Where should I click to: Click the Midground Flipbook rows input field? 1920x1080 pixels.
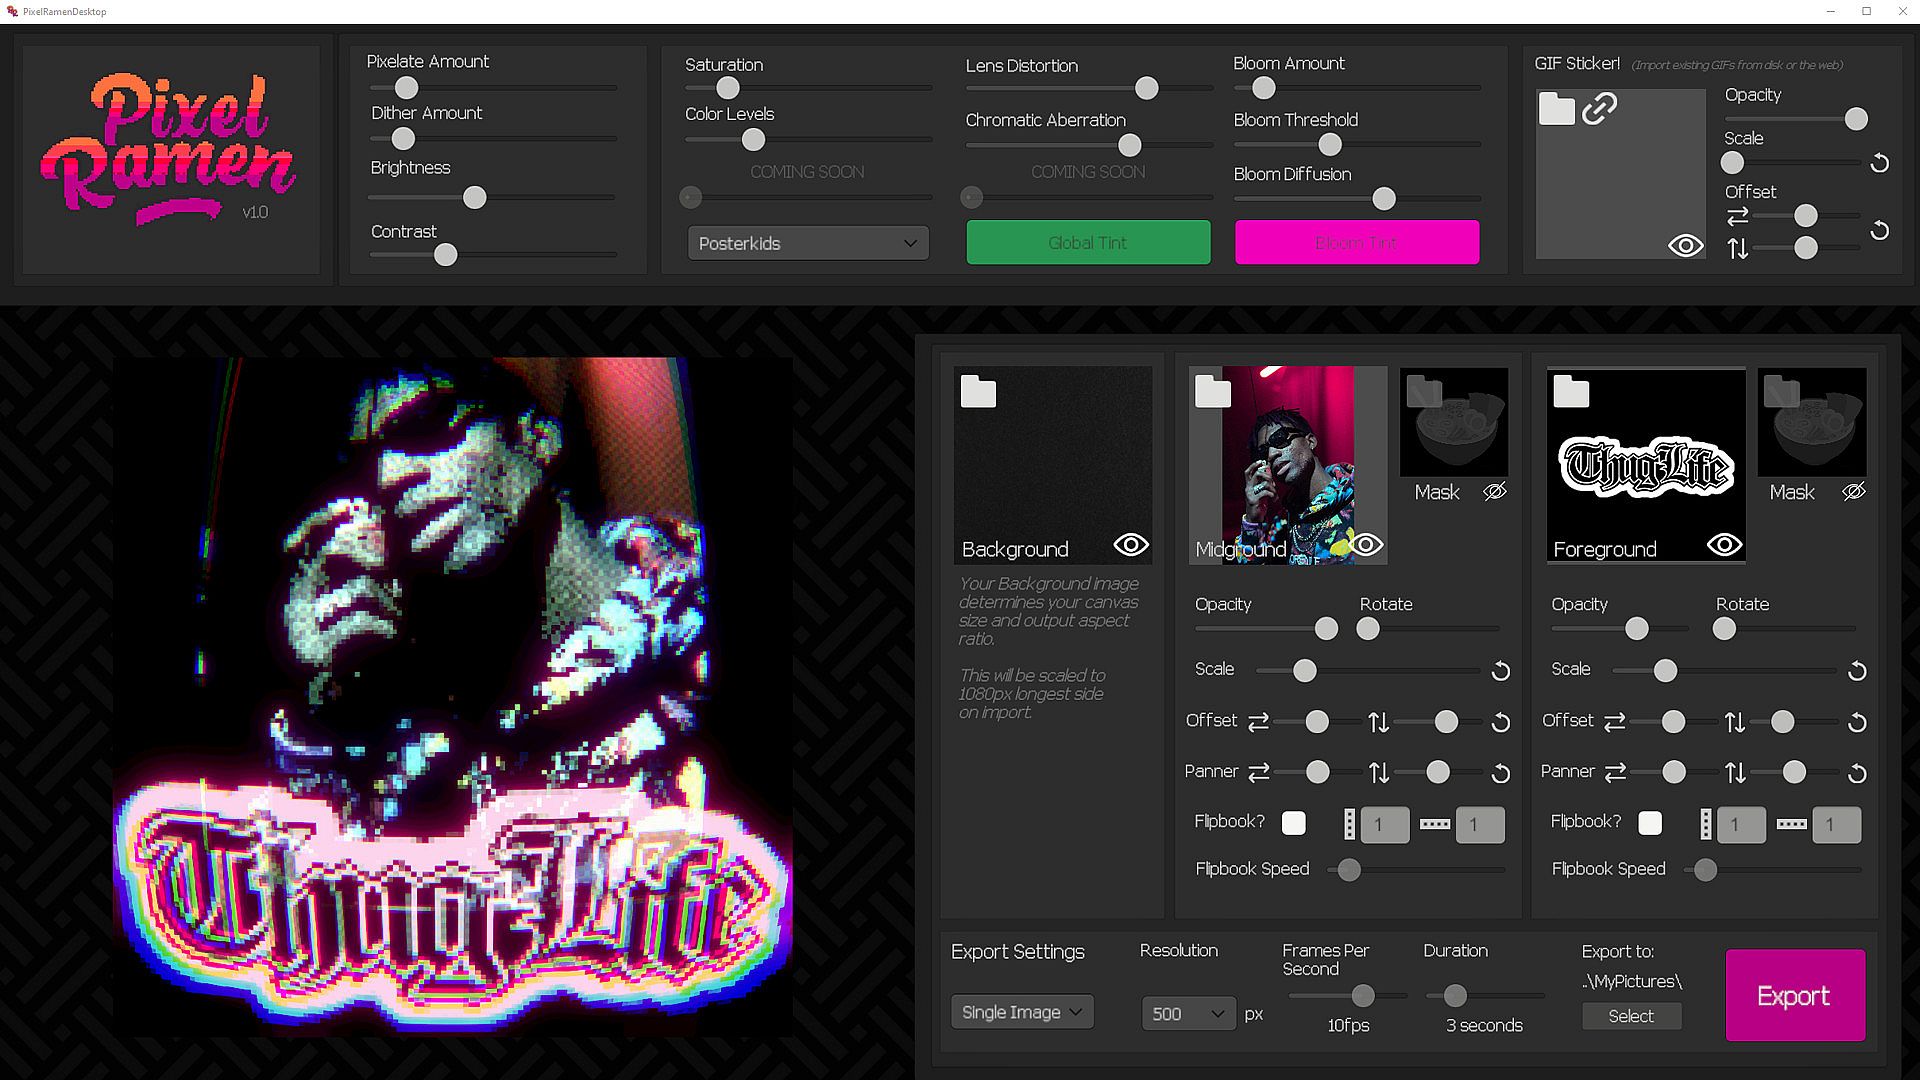1384,825
